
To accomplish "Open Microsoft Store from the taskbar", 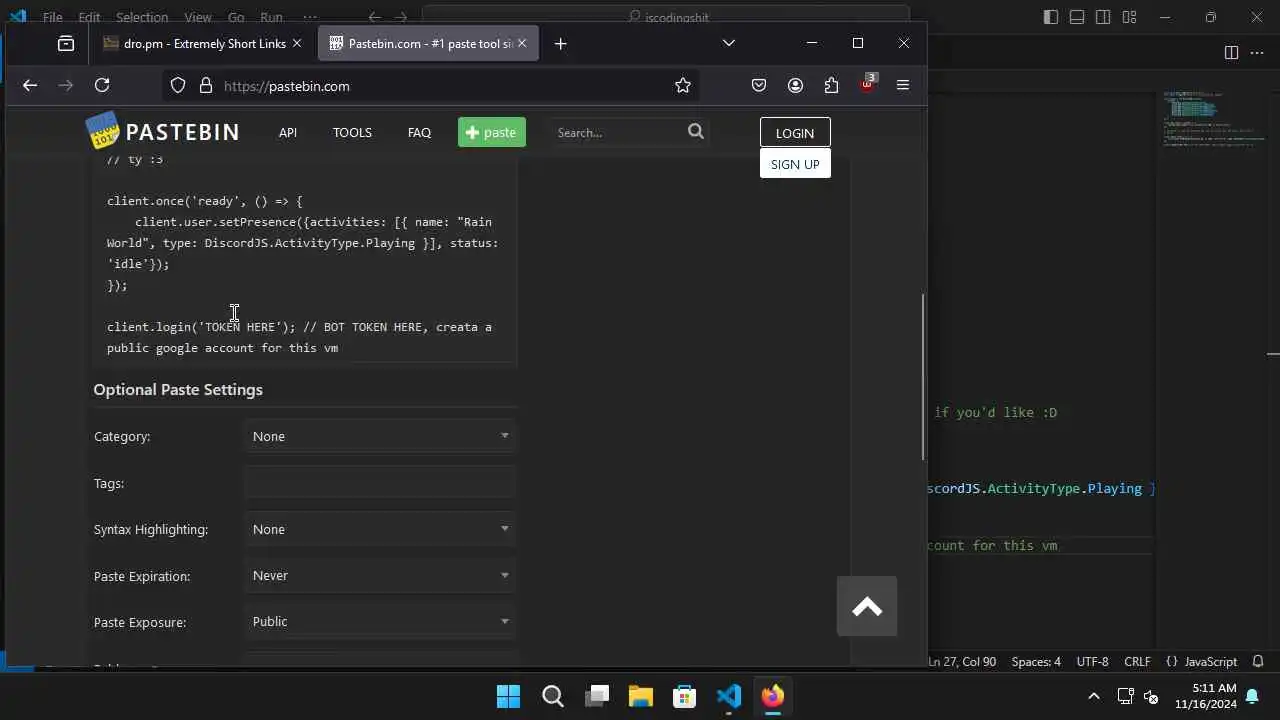I will tap(685, 696).
